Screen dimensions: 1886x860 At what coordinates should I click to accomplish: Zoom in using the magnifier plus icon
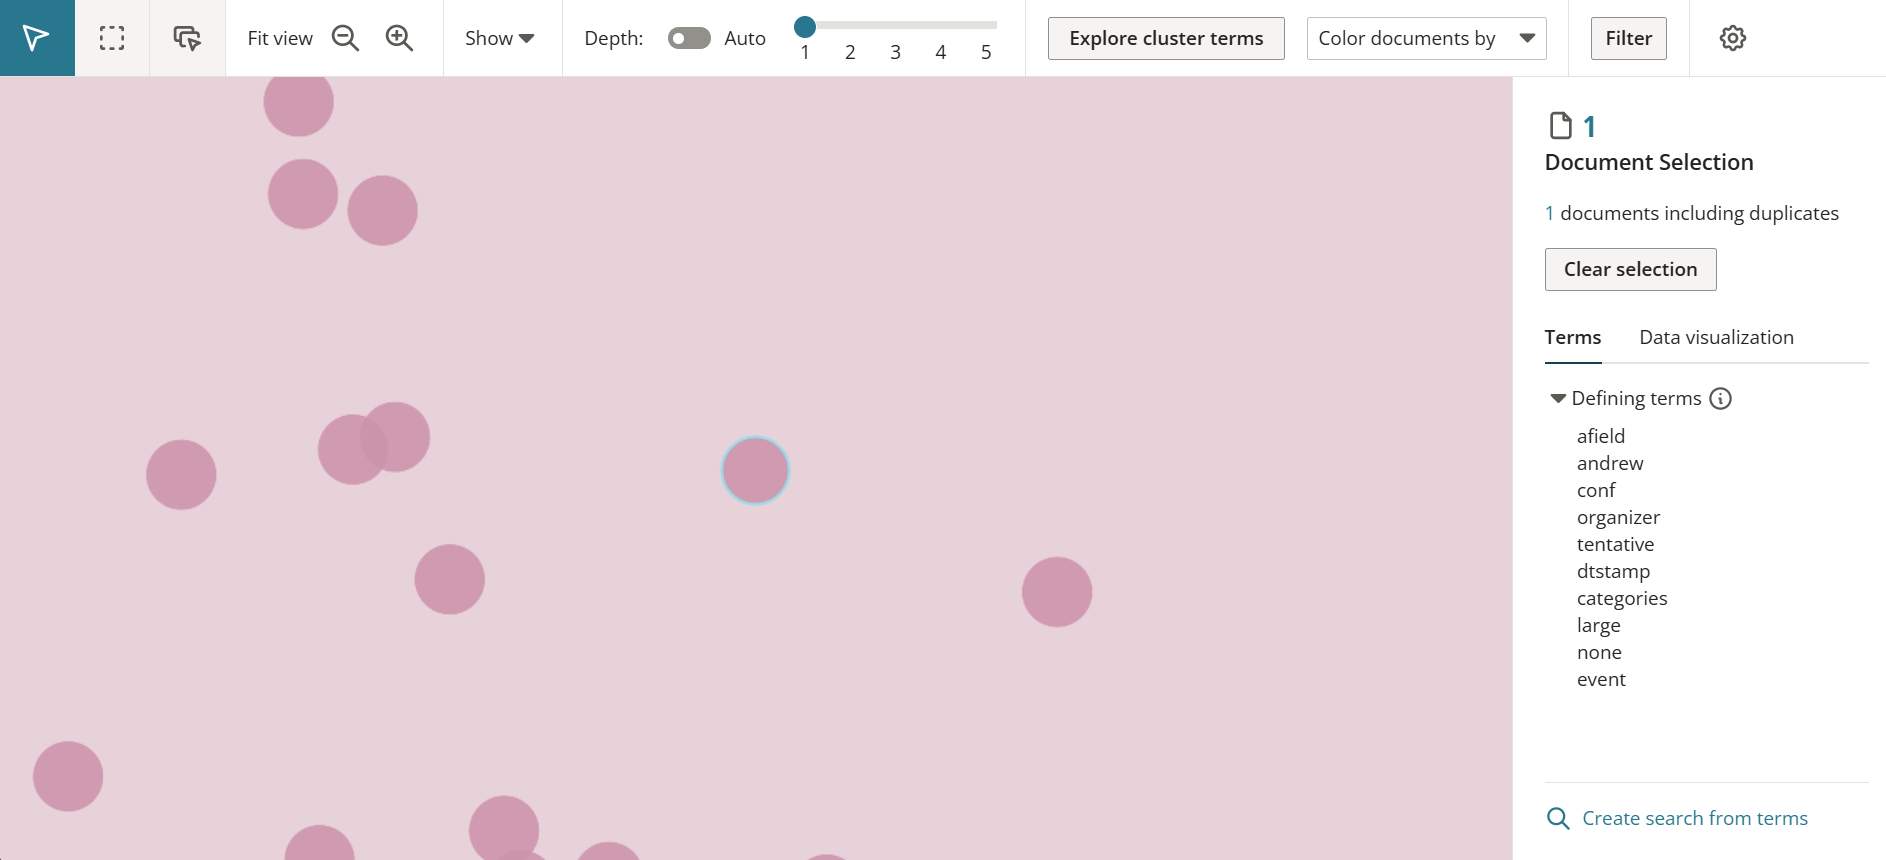pyautogui.click(x=400, y=38)
